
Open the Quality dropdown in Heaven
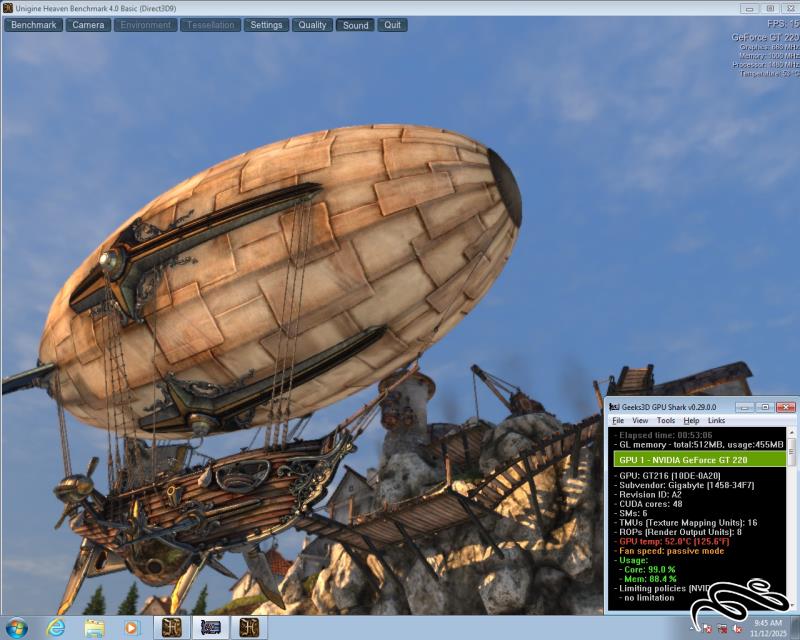pyautogui.click(x=312, y=25)
